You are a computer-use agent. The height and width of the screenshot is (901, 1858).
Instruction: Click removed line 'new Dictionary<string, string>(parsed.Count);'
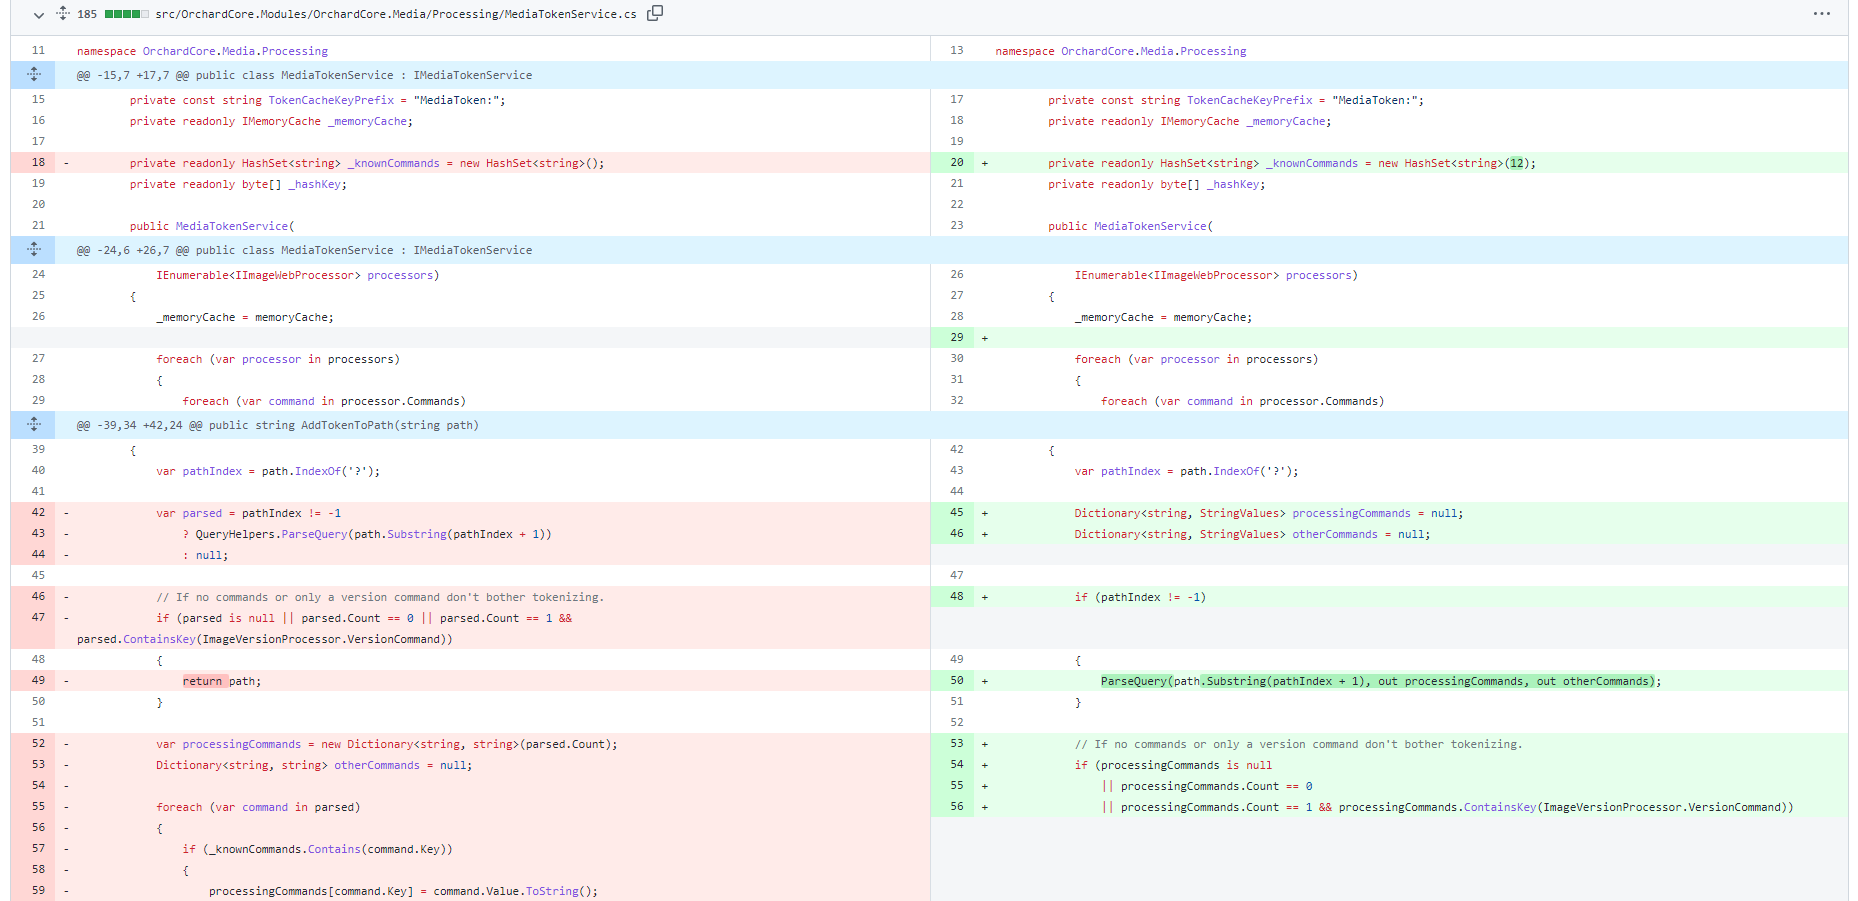(387, 744)
